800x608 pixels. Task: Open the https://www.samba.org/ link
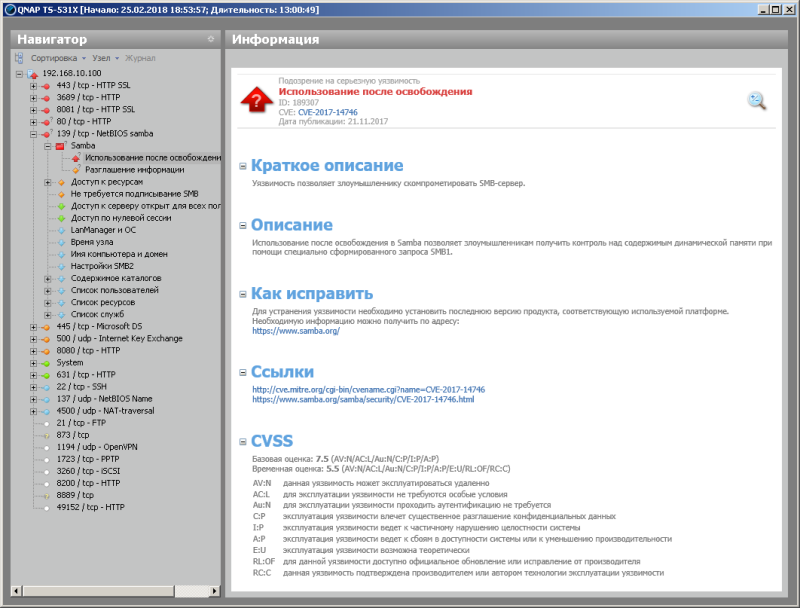(x=296, y=331)
